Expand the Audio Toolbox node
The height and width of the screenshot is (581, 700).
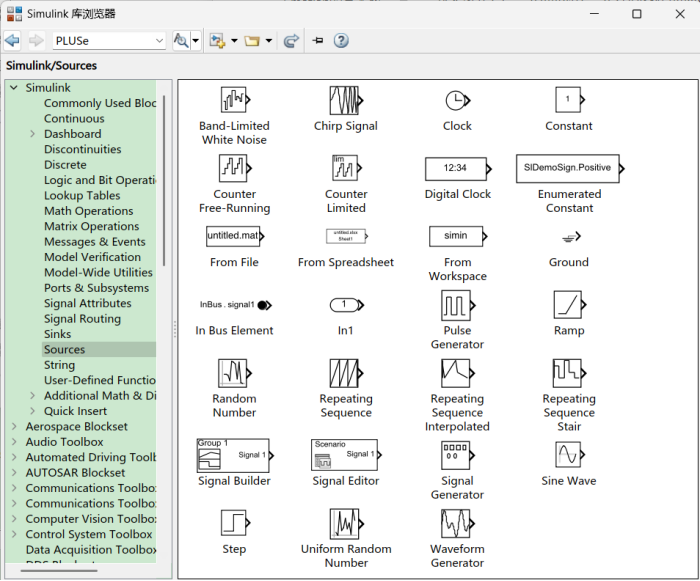[14, 442]
